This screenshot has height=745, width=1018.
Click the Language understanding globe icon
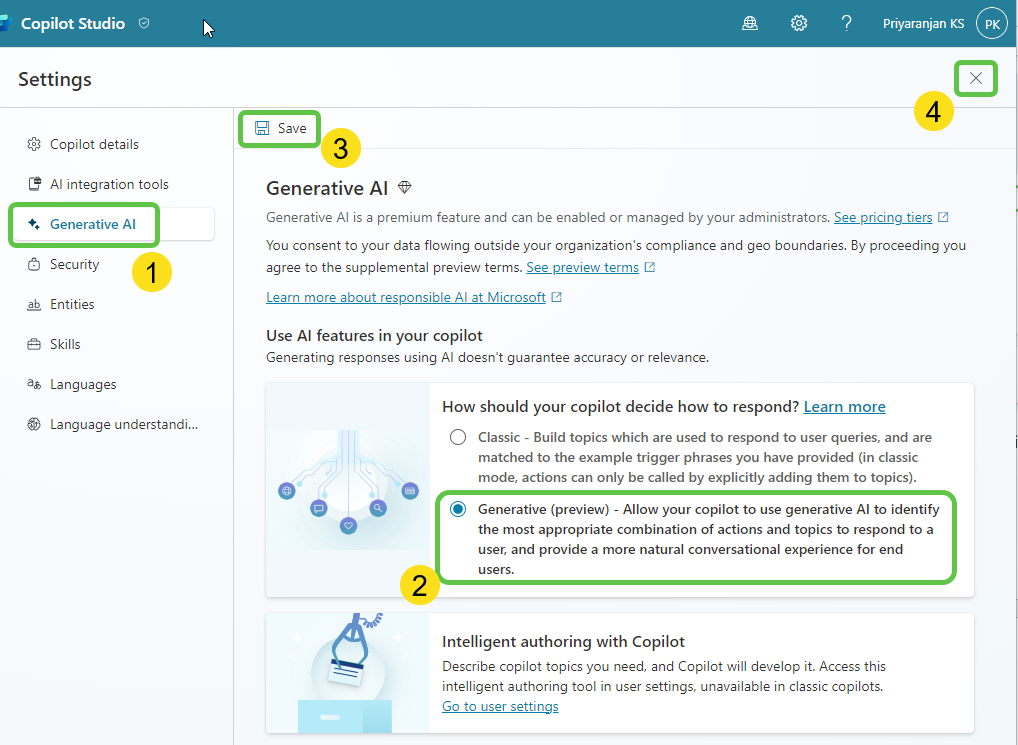pos(31,424)
